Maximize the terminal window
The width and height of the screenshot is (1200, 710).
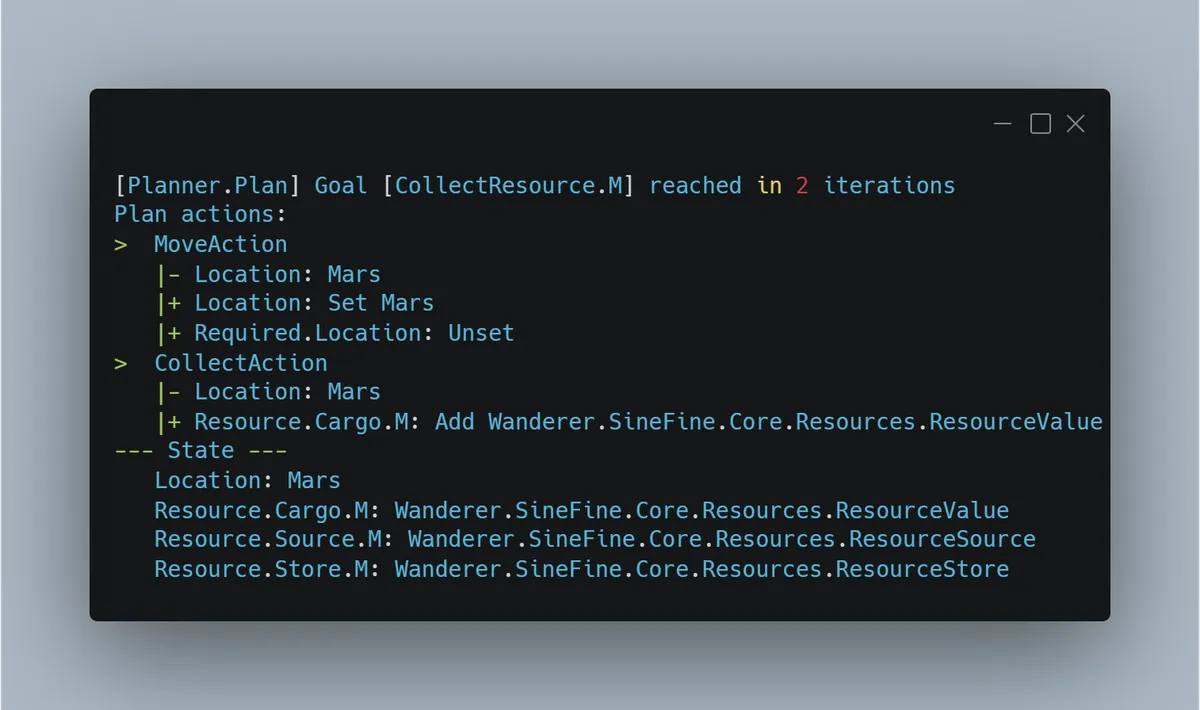(x=1040, y=124)
